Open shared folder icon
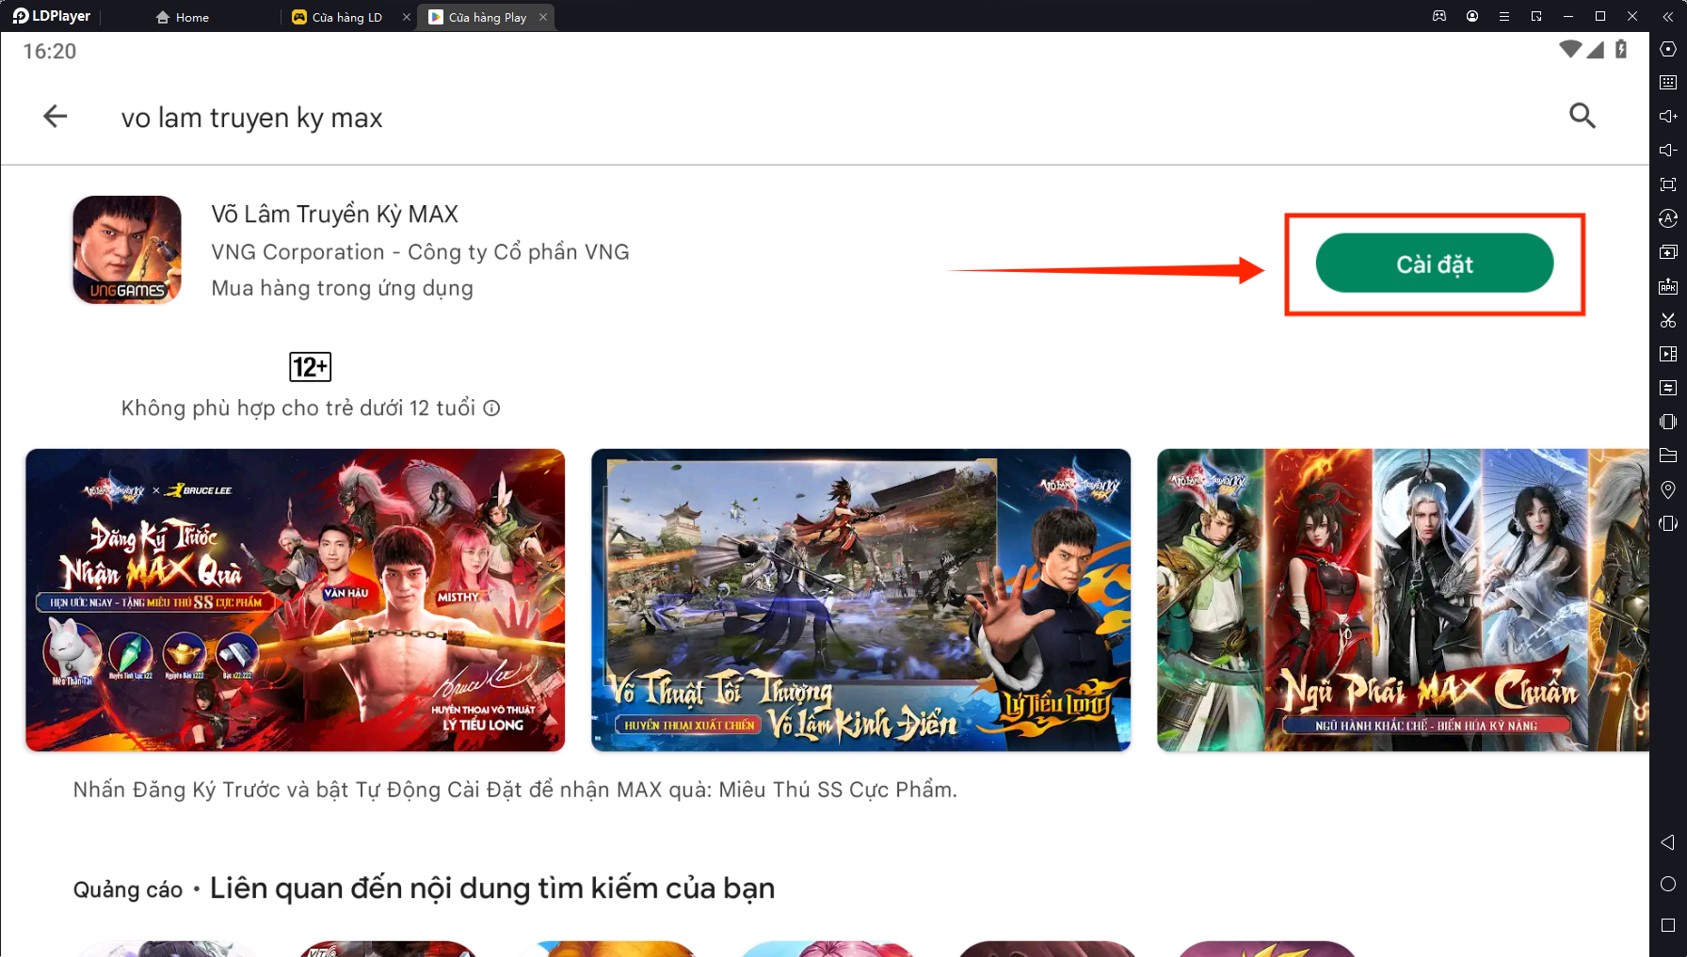Screen dimensions: 1687x957 click(x=1668, y=456)
